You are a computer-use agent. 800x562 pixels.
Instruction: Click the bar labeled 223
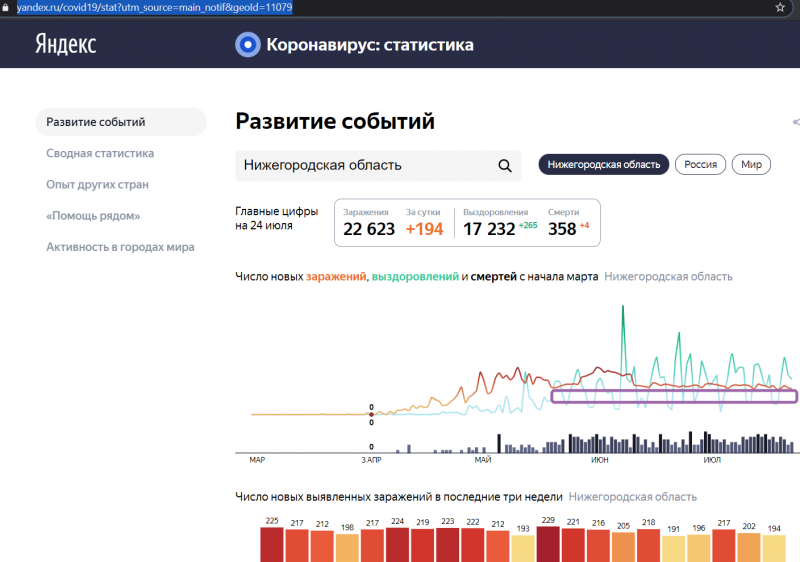pos(447,545)
